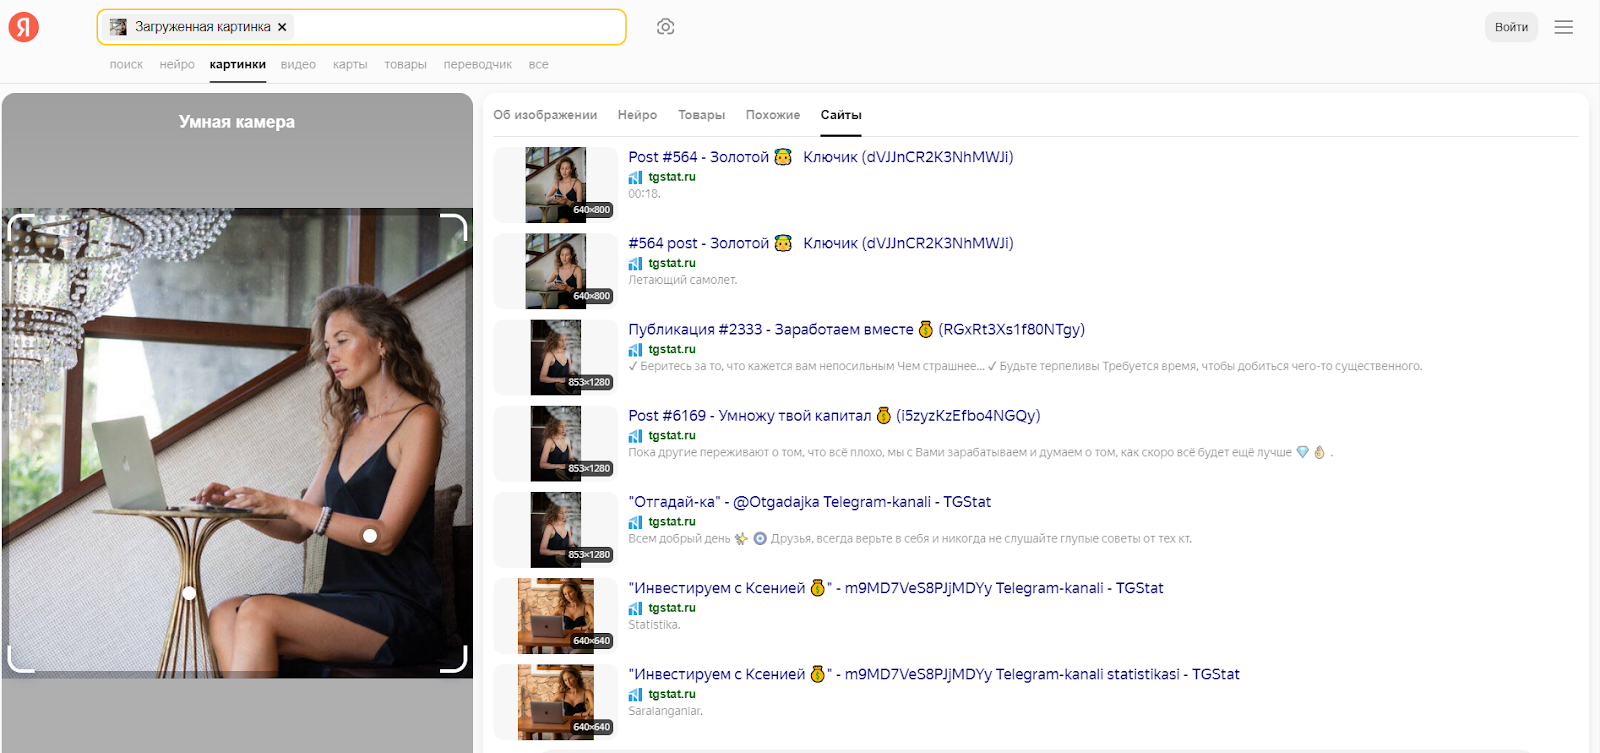Click thumbnail of Post #564 result

tap(555, 185)
